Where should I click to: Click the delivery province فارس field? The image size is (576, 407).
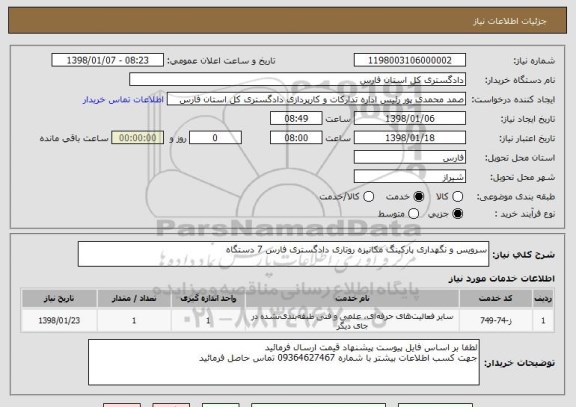coord(410,157)
